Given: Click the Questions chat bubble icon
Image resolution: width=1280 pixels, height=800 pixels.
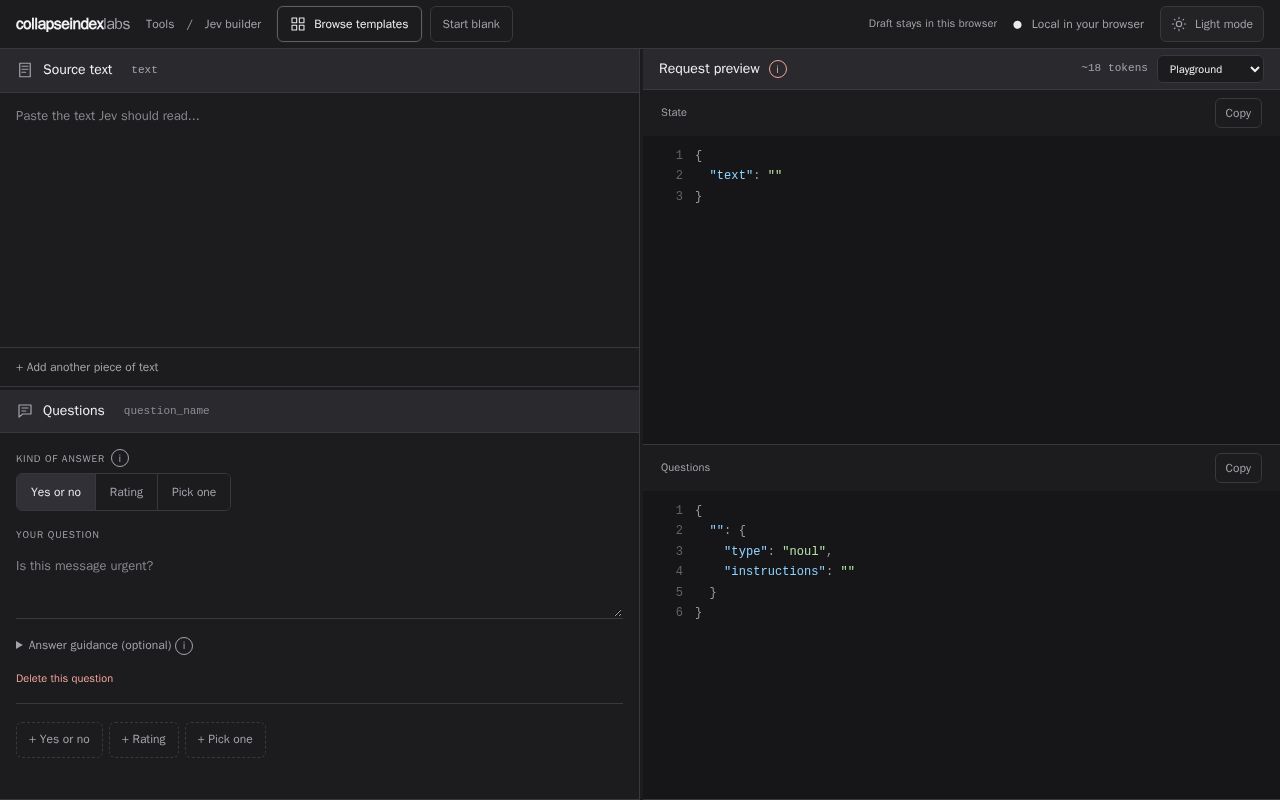Looking at the screenshot, I should [x=25, y=411].
